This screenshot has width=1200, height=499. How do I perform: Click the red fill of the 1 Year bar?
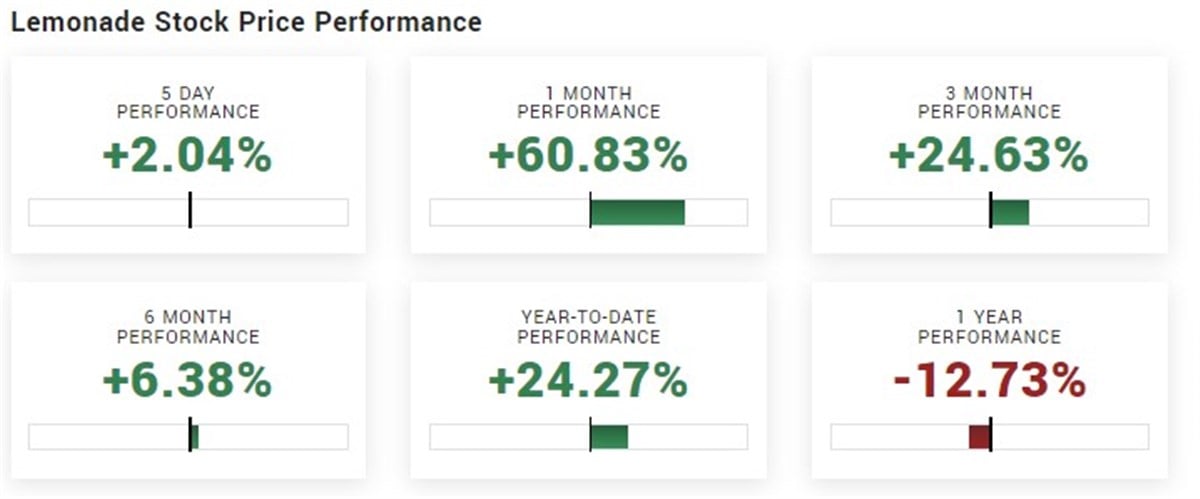click(x=979, y=437)
